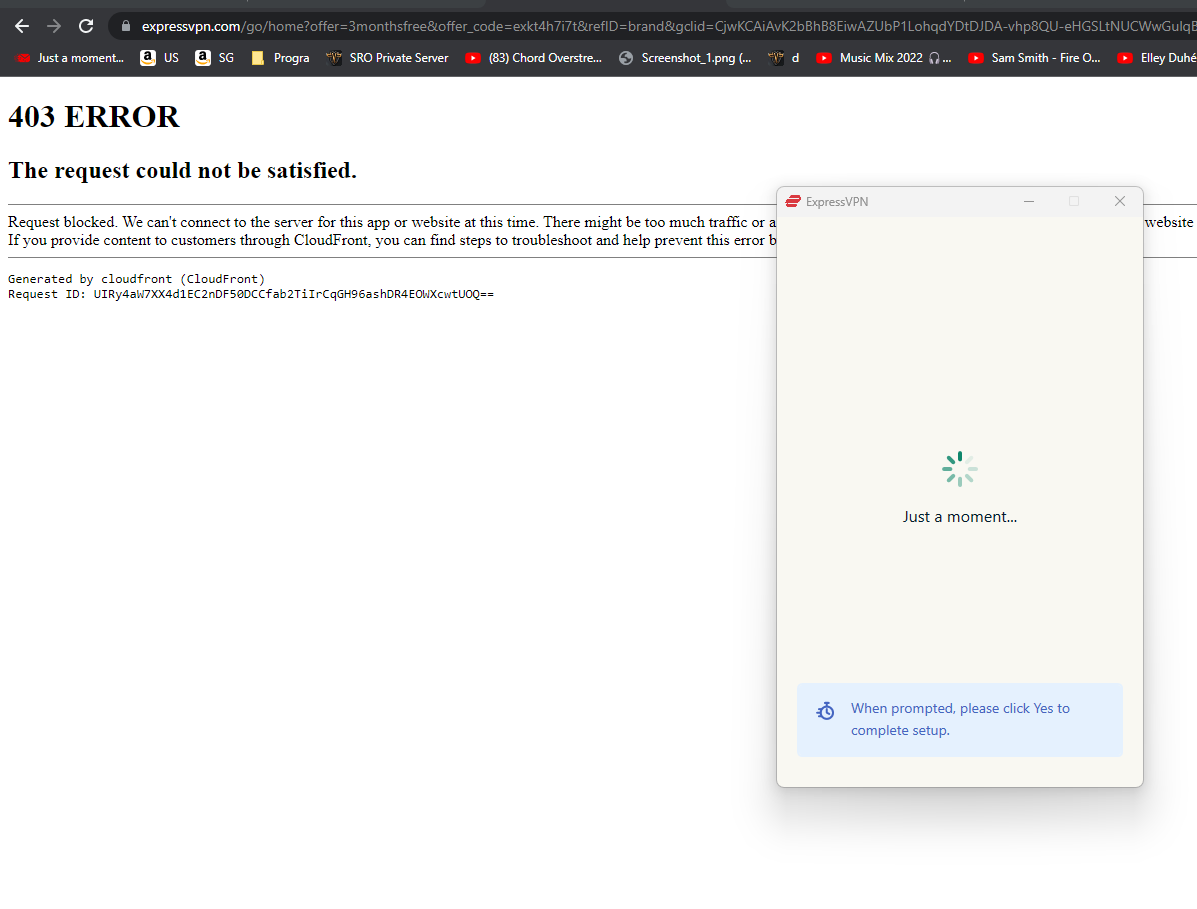Click the 'When prompted, please click Yes' notice

[x=960, y=720]
